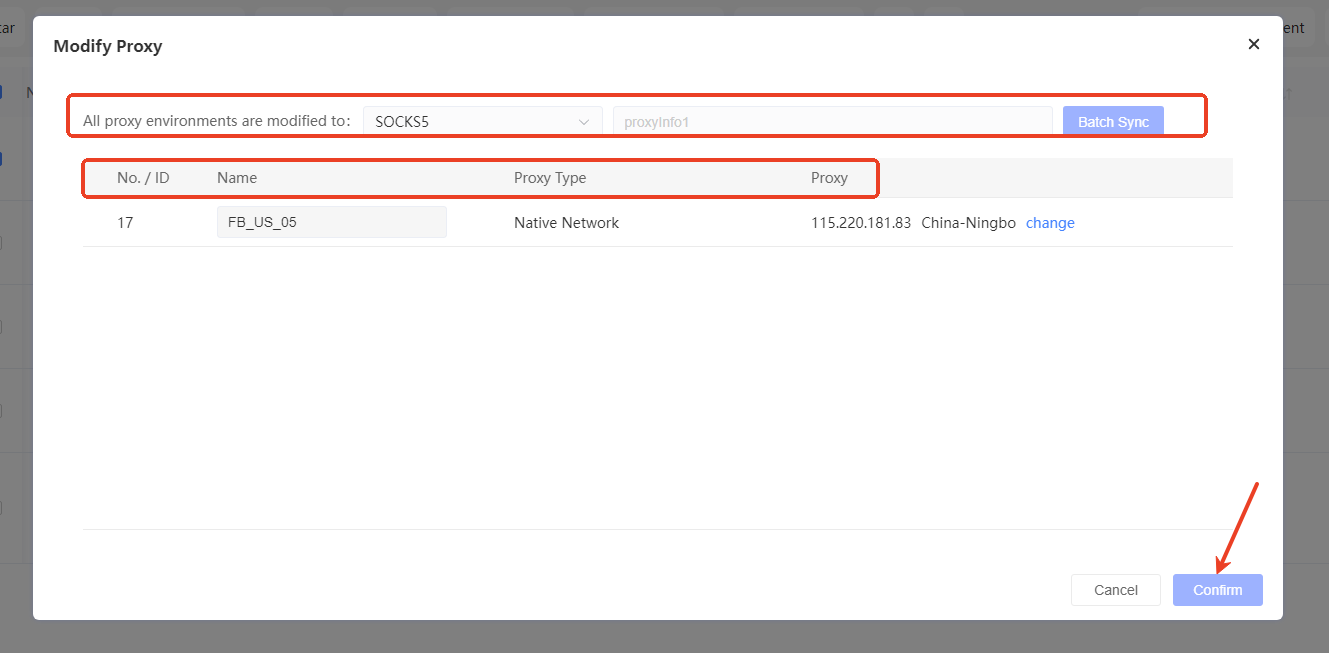Confirm the proxy changes
Viewport: 1329px width, 653px height.
(x=1217, y=590)
